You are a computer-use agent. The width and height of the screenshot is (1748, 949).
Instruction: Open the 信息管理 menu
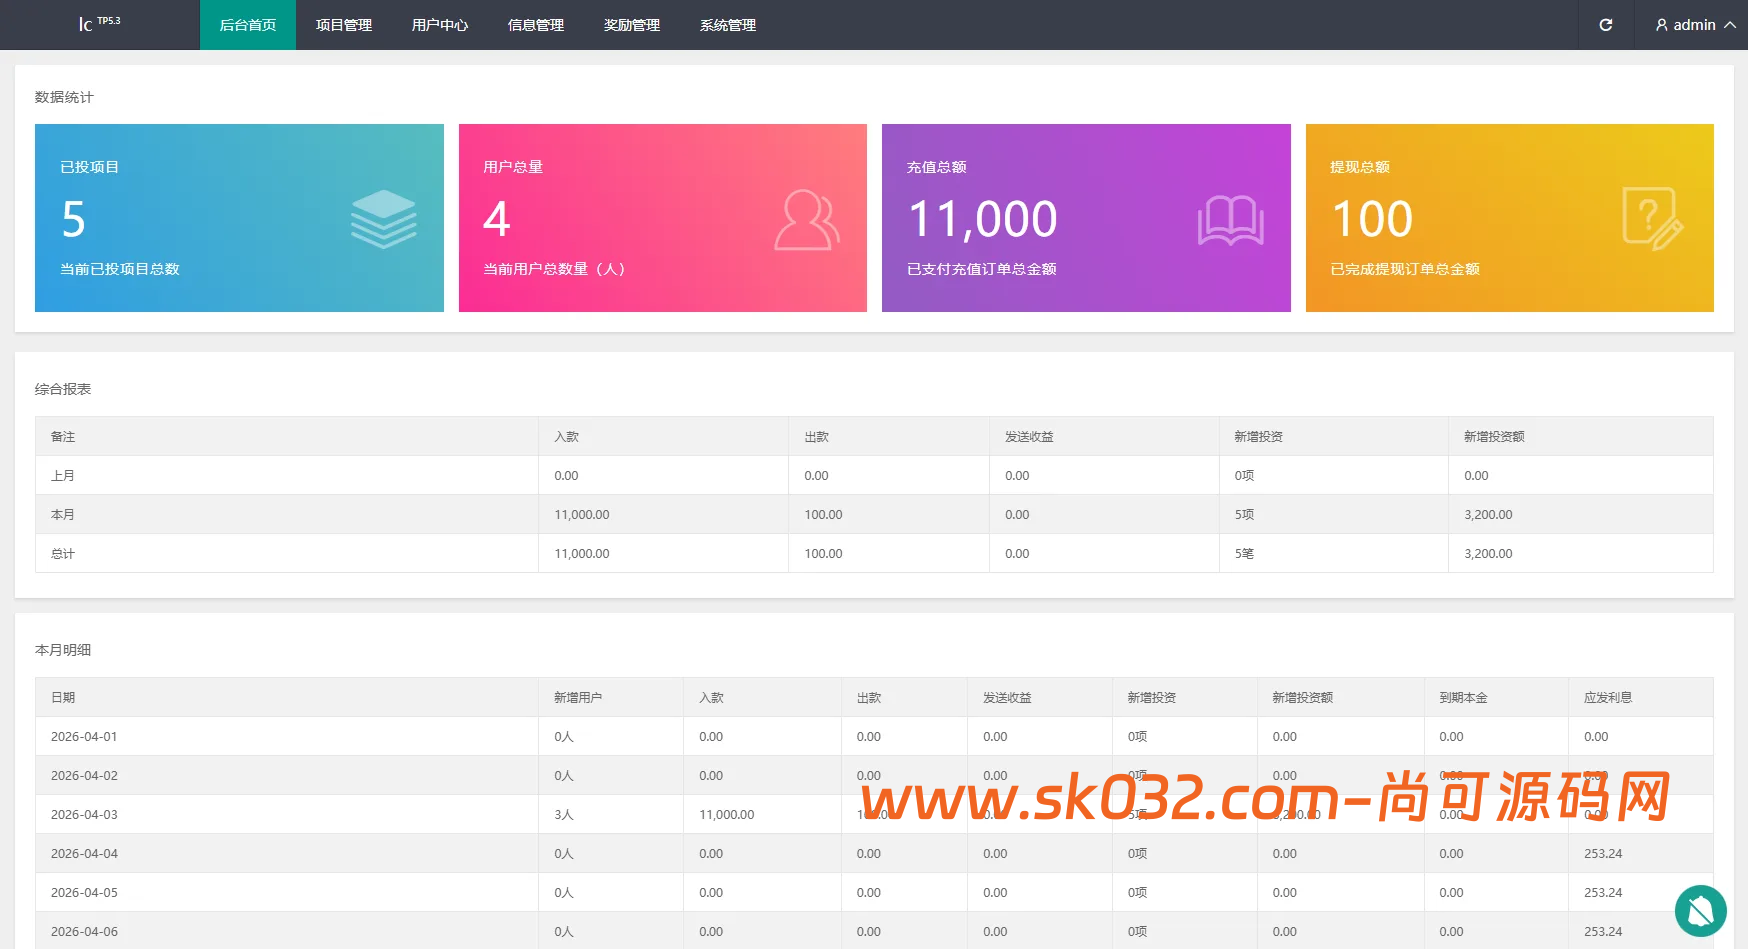pos(536,25)
